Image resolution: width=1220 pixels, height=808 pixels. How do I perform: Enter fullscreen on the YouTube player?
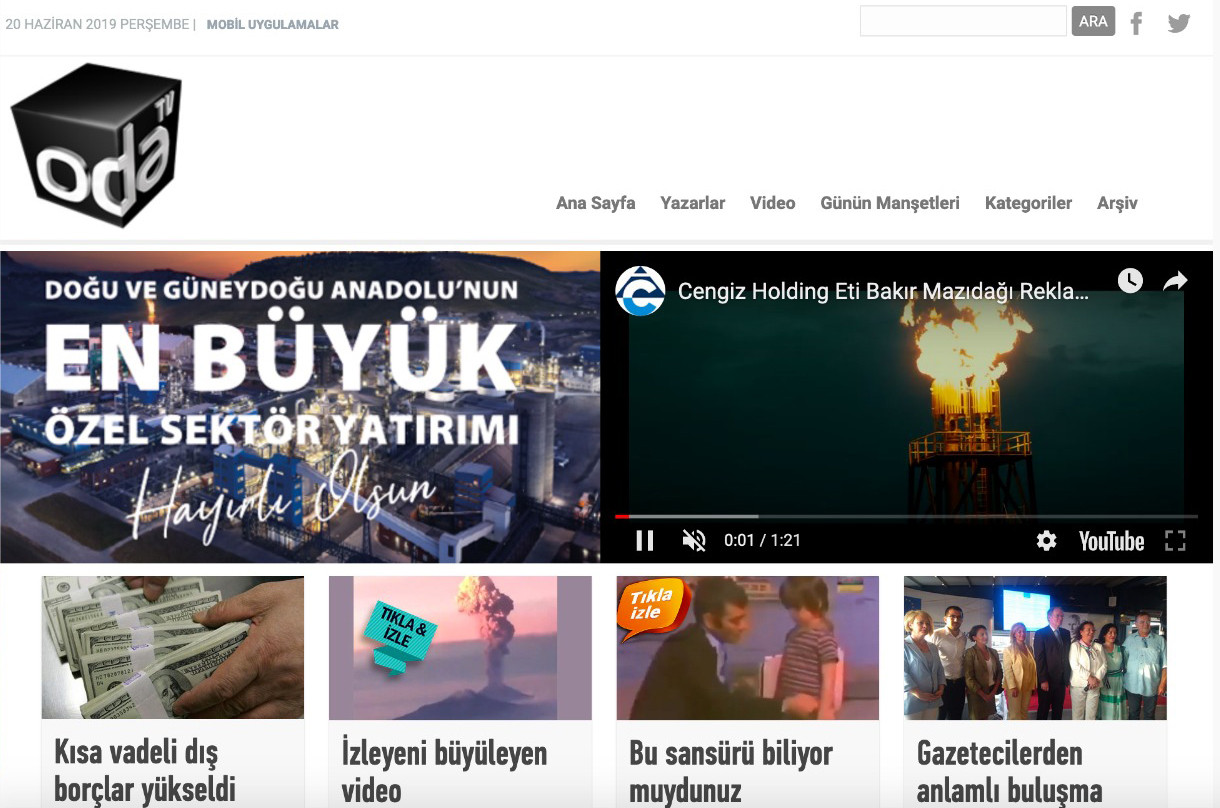[x=1175, y=540]
